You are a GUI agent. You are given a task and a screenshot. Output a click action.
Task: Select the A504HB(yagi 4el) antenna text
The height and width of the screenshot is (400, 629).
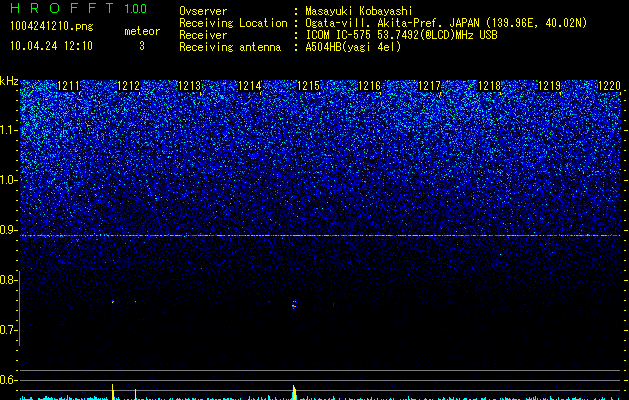pos(353,47)
